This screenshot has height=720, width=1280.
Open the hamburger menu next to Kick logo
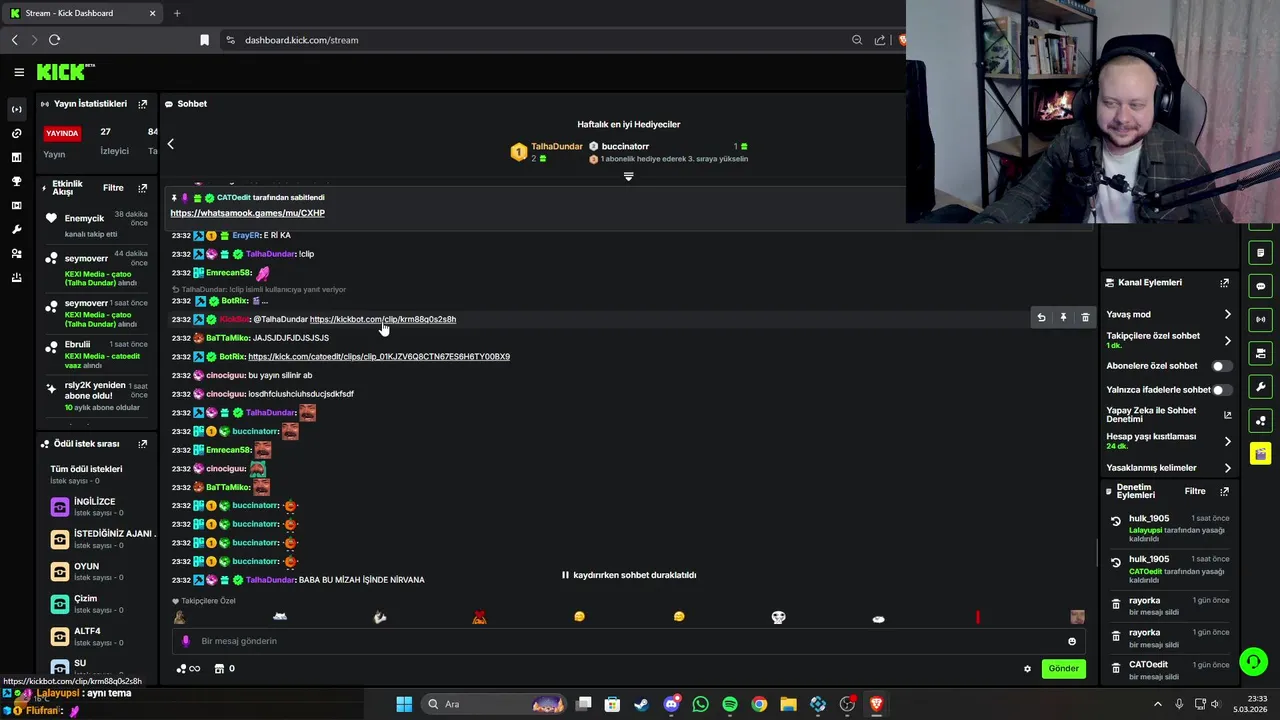click(19, 72)
